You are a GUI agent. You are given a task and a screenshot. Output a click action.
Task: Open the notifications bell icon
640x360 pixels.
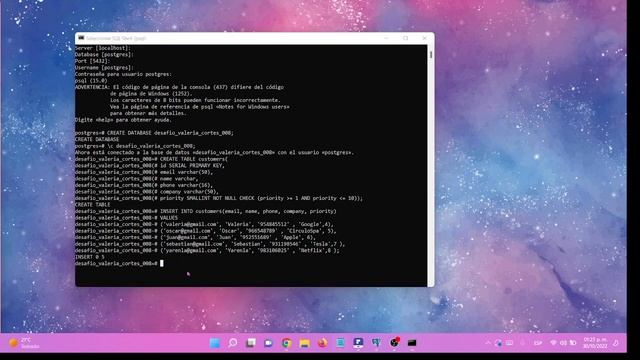[616, 343]
